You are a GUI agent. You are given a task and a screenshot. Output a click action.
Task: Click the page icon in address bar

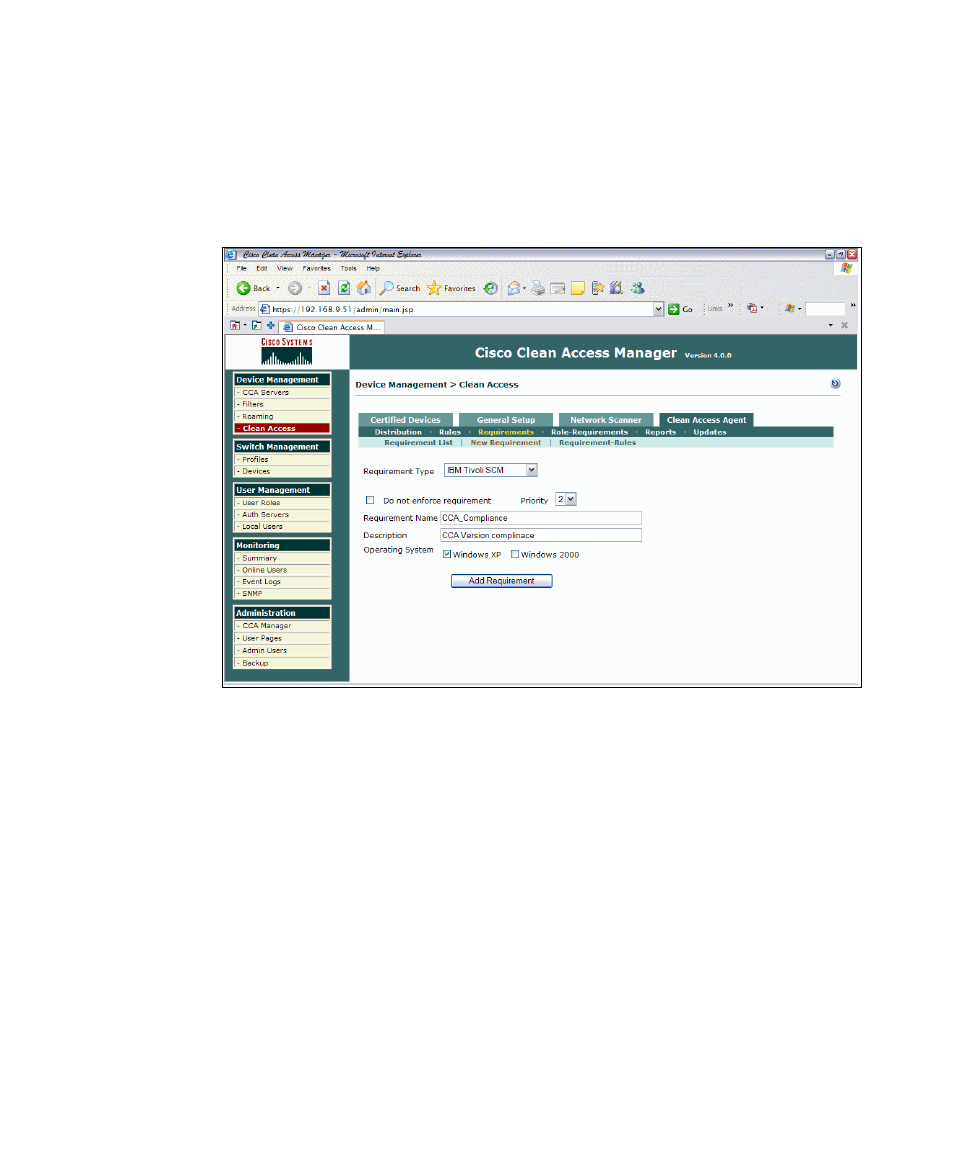[x=264, y=309]
